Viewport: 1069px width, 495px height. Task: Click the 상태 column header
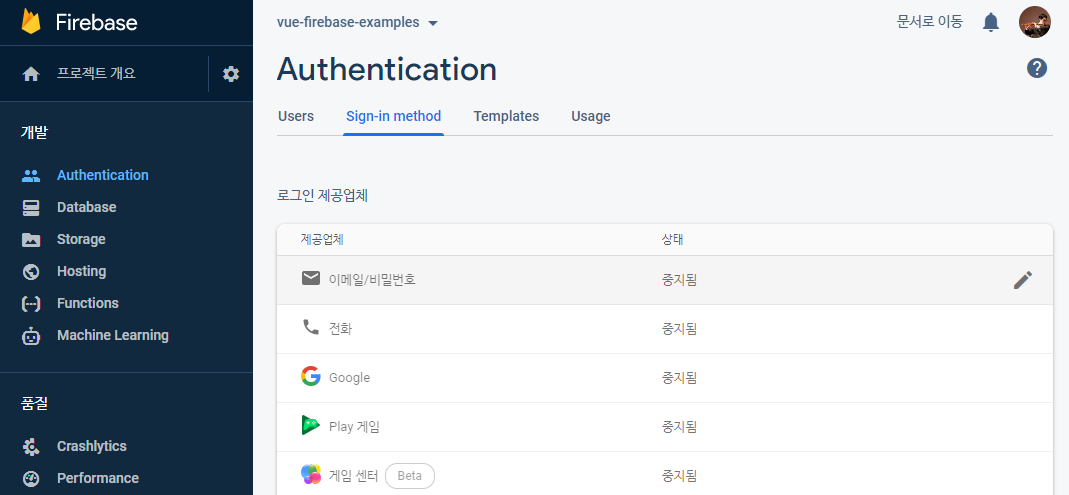(x=672, y=240)
